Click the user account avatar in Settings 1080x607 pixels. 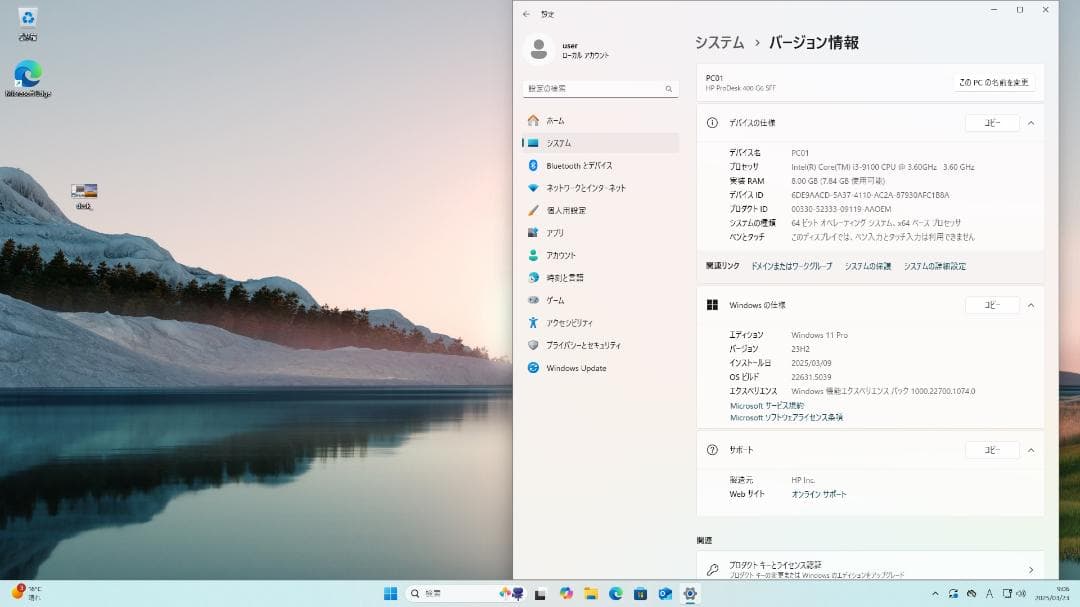click(x=540, y=49)
